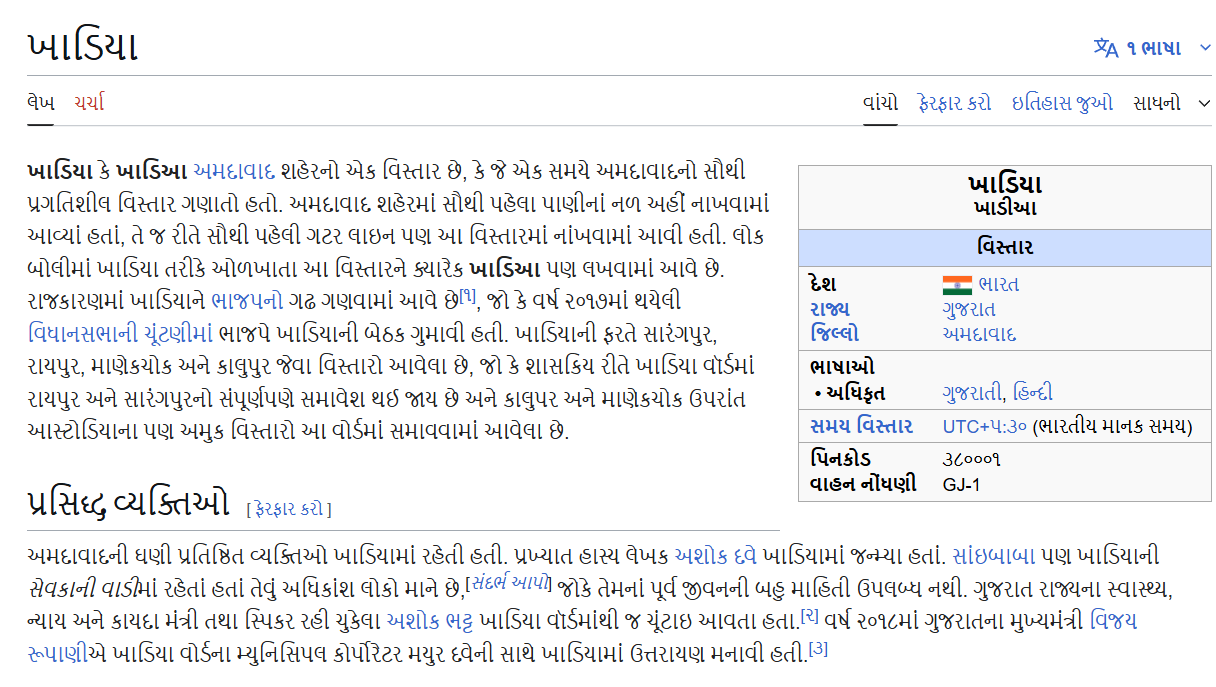The height and width of the screenshot is (687, 1216).
Task: Click the જિલ્લો label link in infobox
Action: coord(834,334)
